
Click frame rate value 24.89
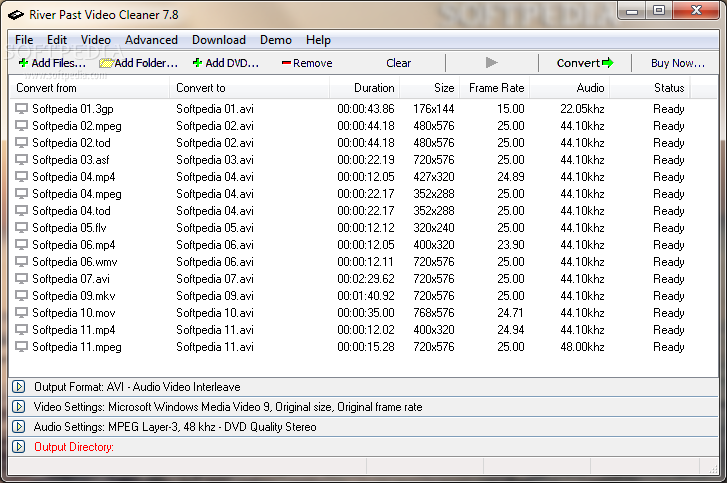click(511, 177)
